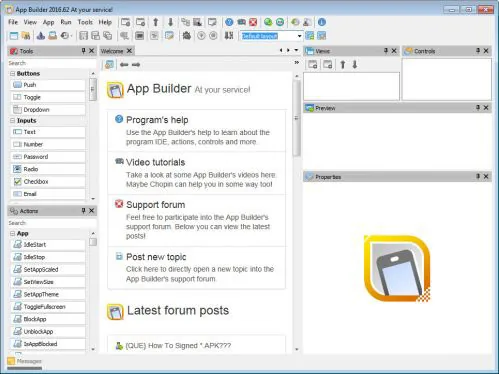Click the blue help icon in toolbar

[x=229, y=22]
